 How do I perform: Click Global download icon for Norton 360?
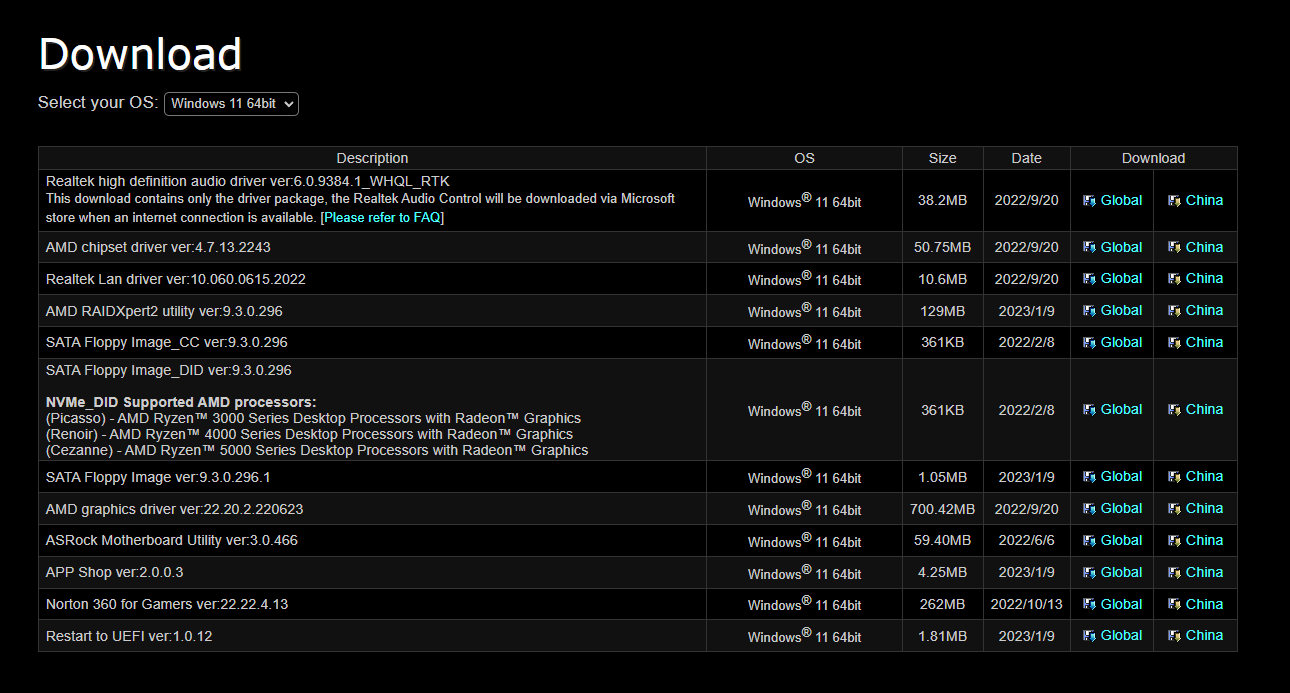(1089, 604)
